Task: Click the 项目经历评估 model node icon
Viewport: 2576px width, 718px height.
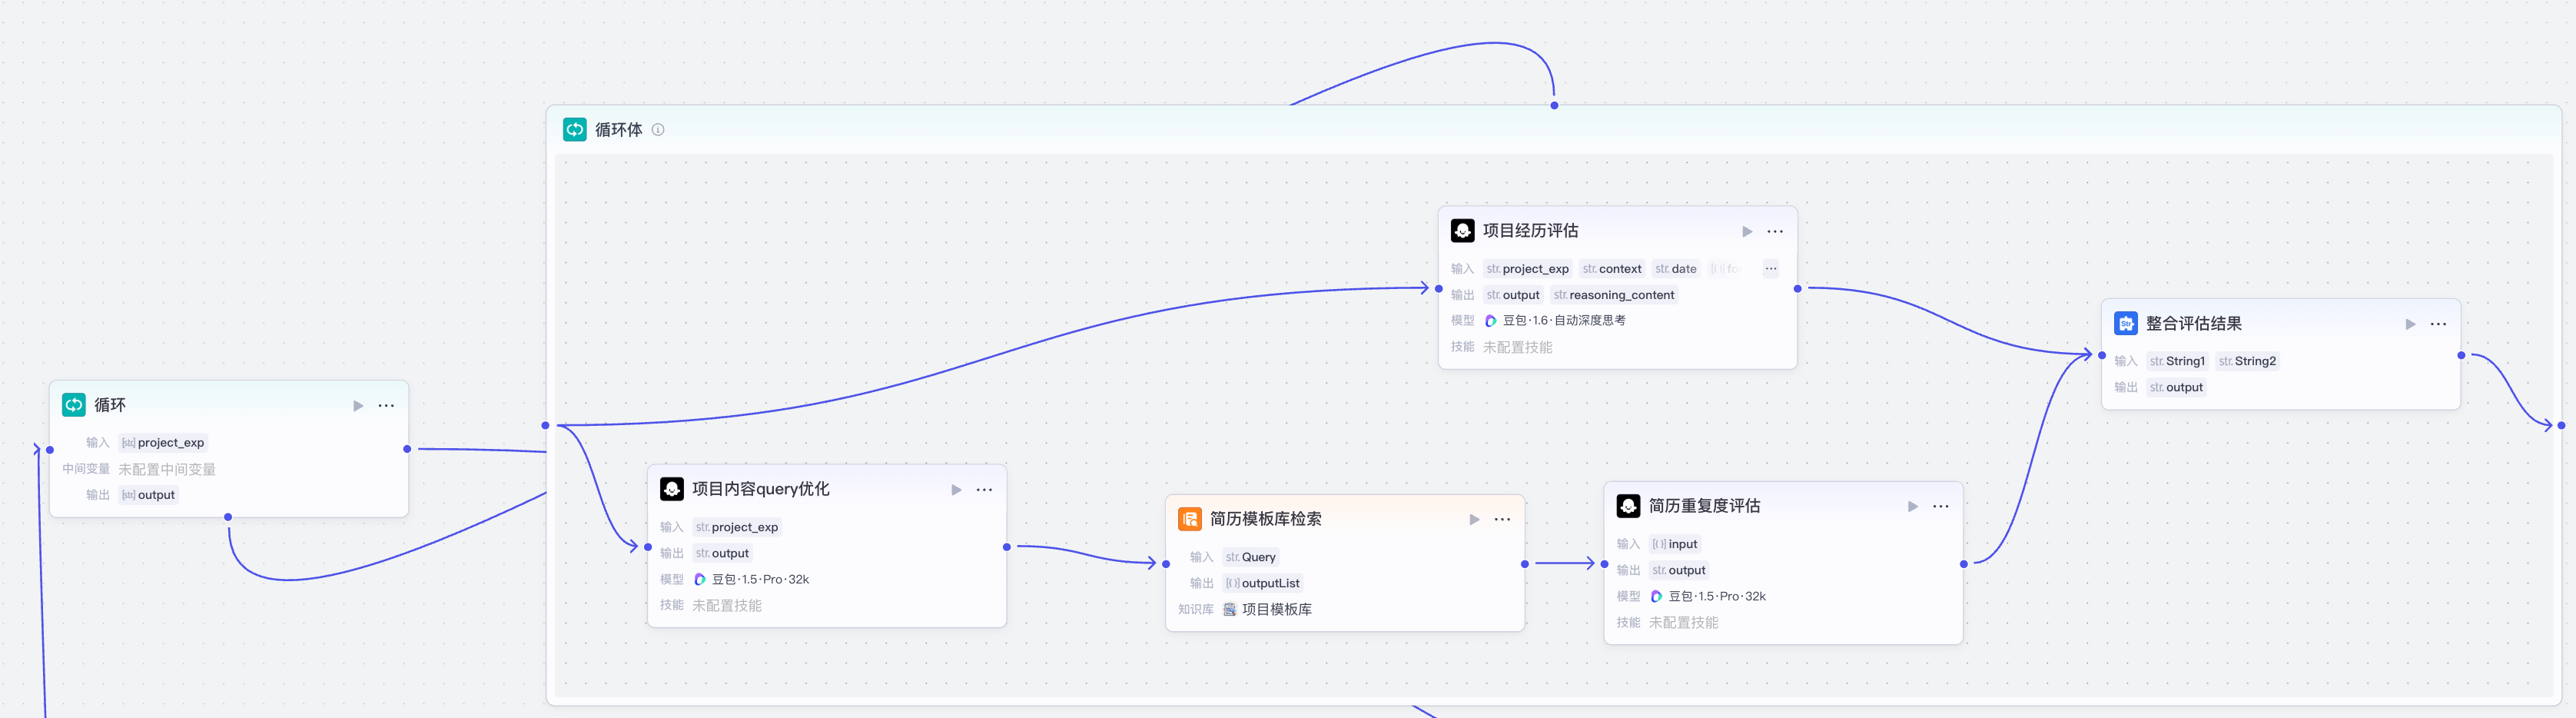Action: coord(1462,231)
